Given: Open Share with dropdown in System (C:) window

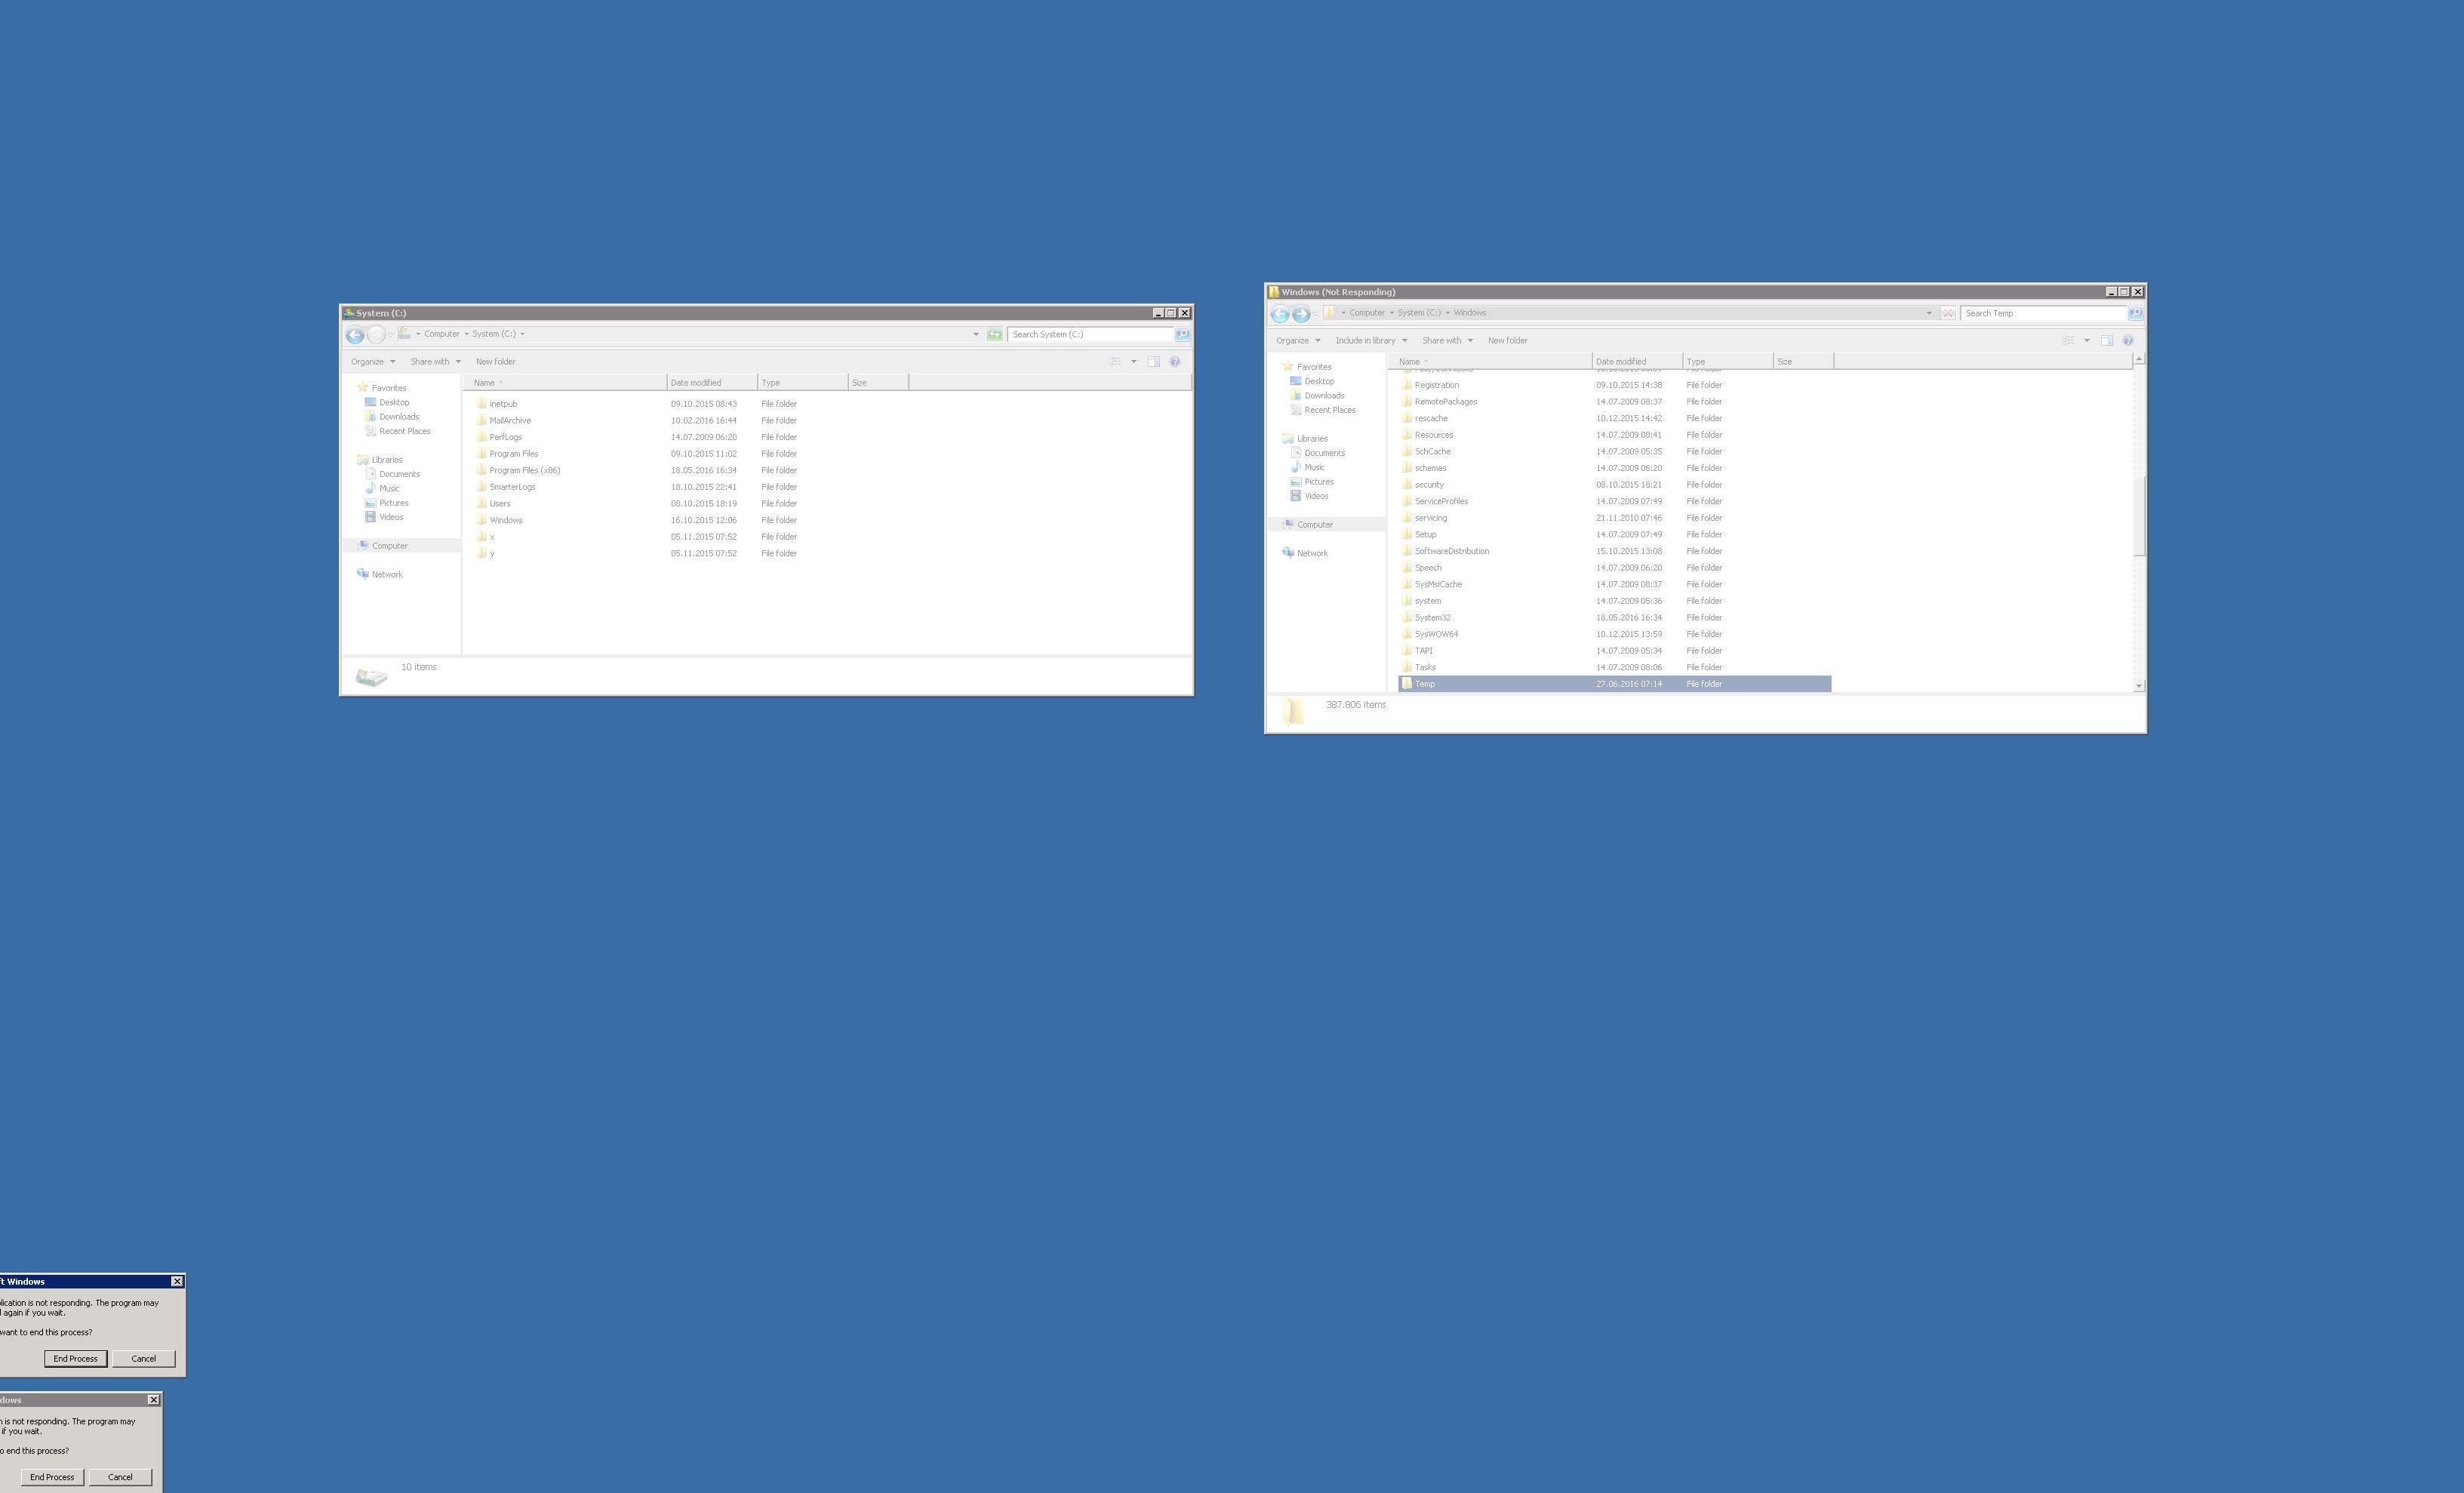Looking at the screenshot, I should tap(435, 362).
